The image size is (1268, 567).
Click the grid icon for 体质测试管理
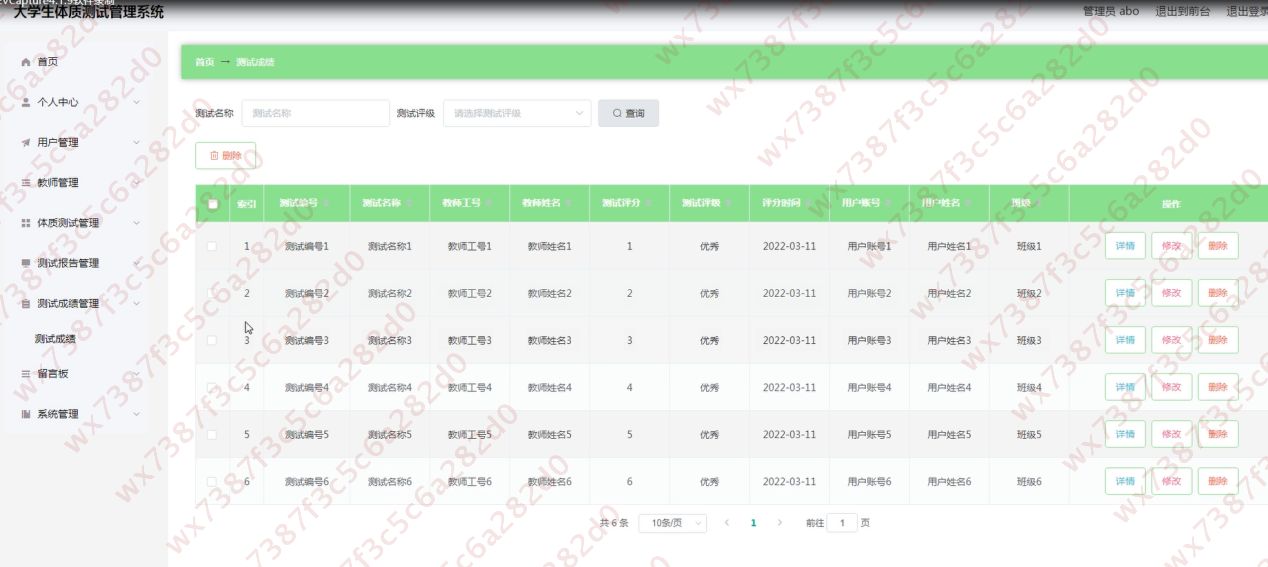click(x=26, y=223)
